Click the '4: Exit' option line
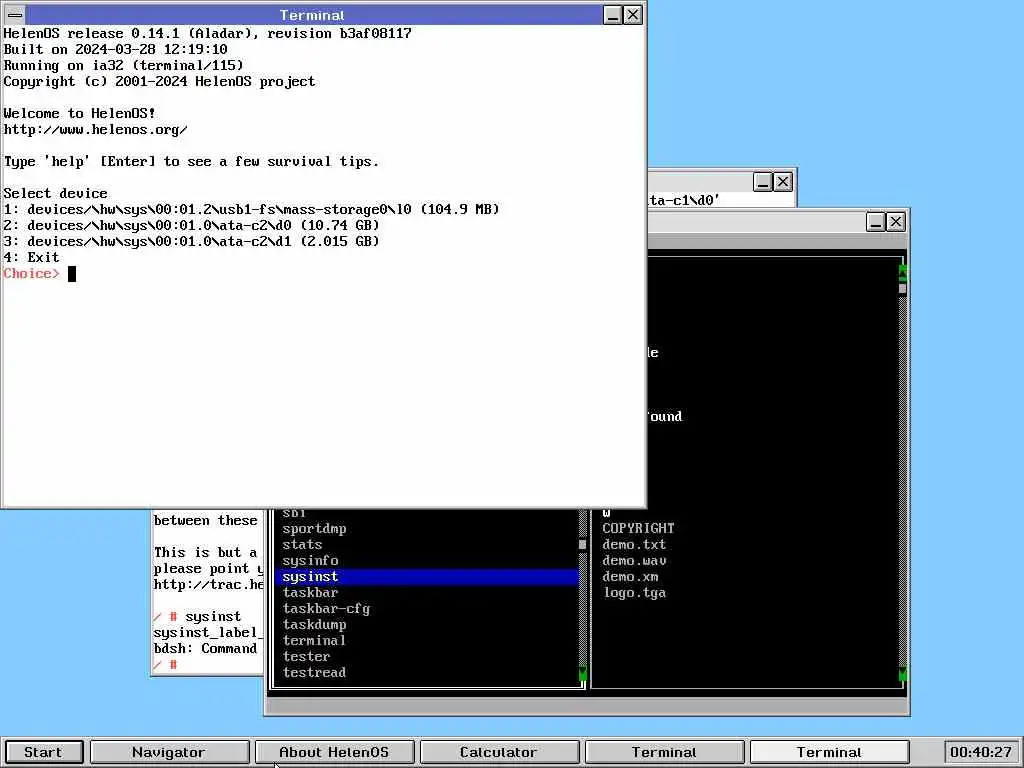Viewport: 1024px width, 768px height. pyautogui.click(x=31, y=257)
